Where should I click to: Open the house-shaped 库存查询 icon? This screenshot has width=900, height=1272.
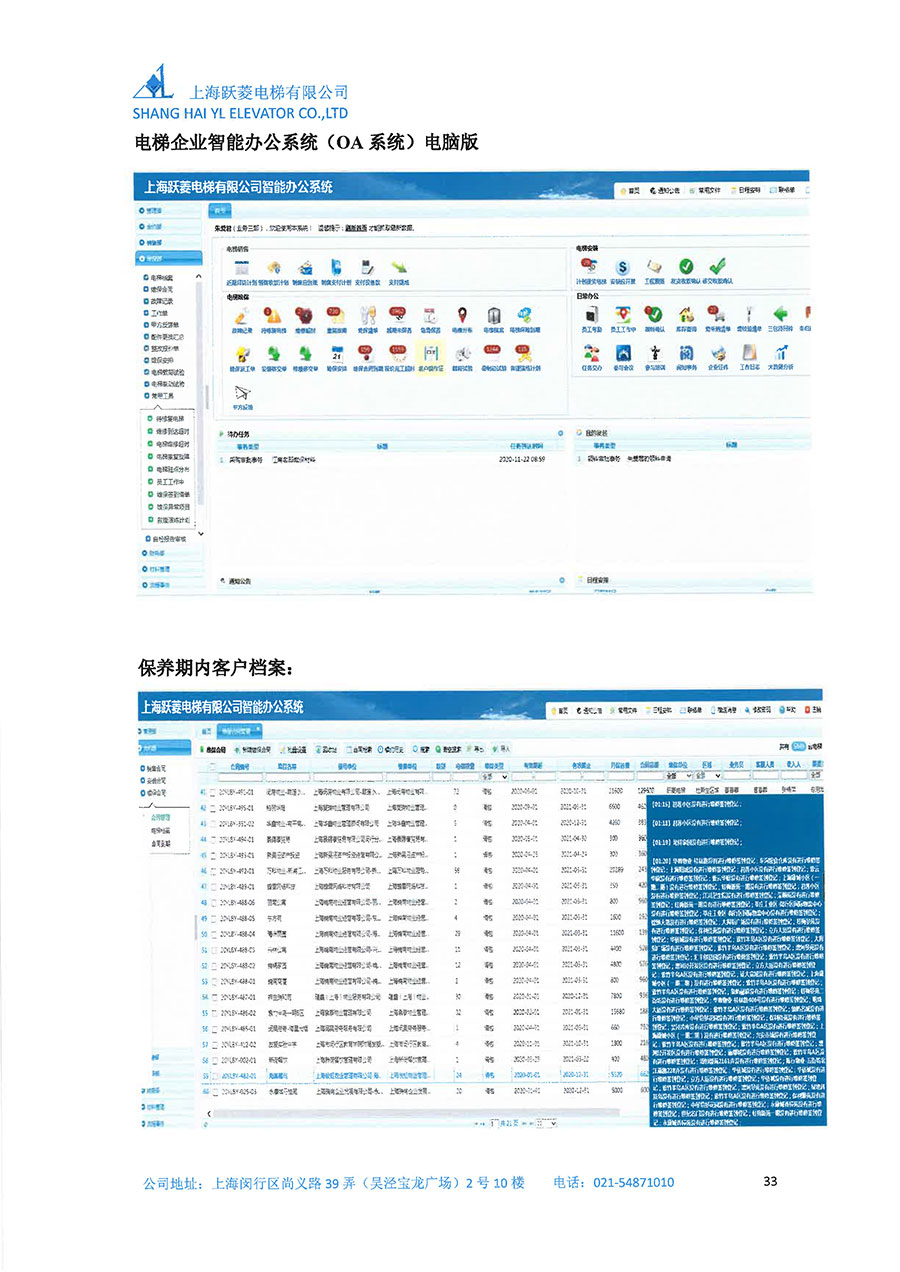coord(686,313)
